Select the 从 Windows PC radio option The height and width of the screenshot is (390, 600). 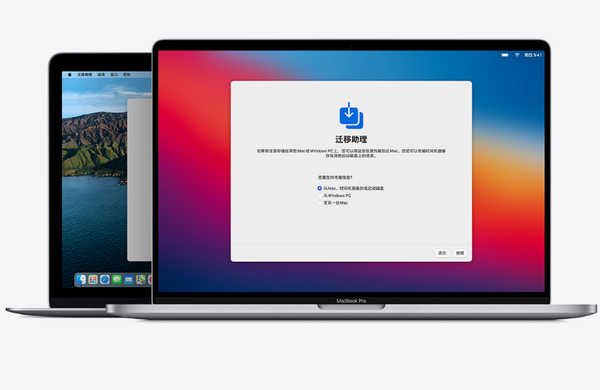(x=320, y=196)
